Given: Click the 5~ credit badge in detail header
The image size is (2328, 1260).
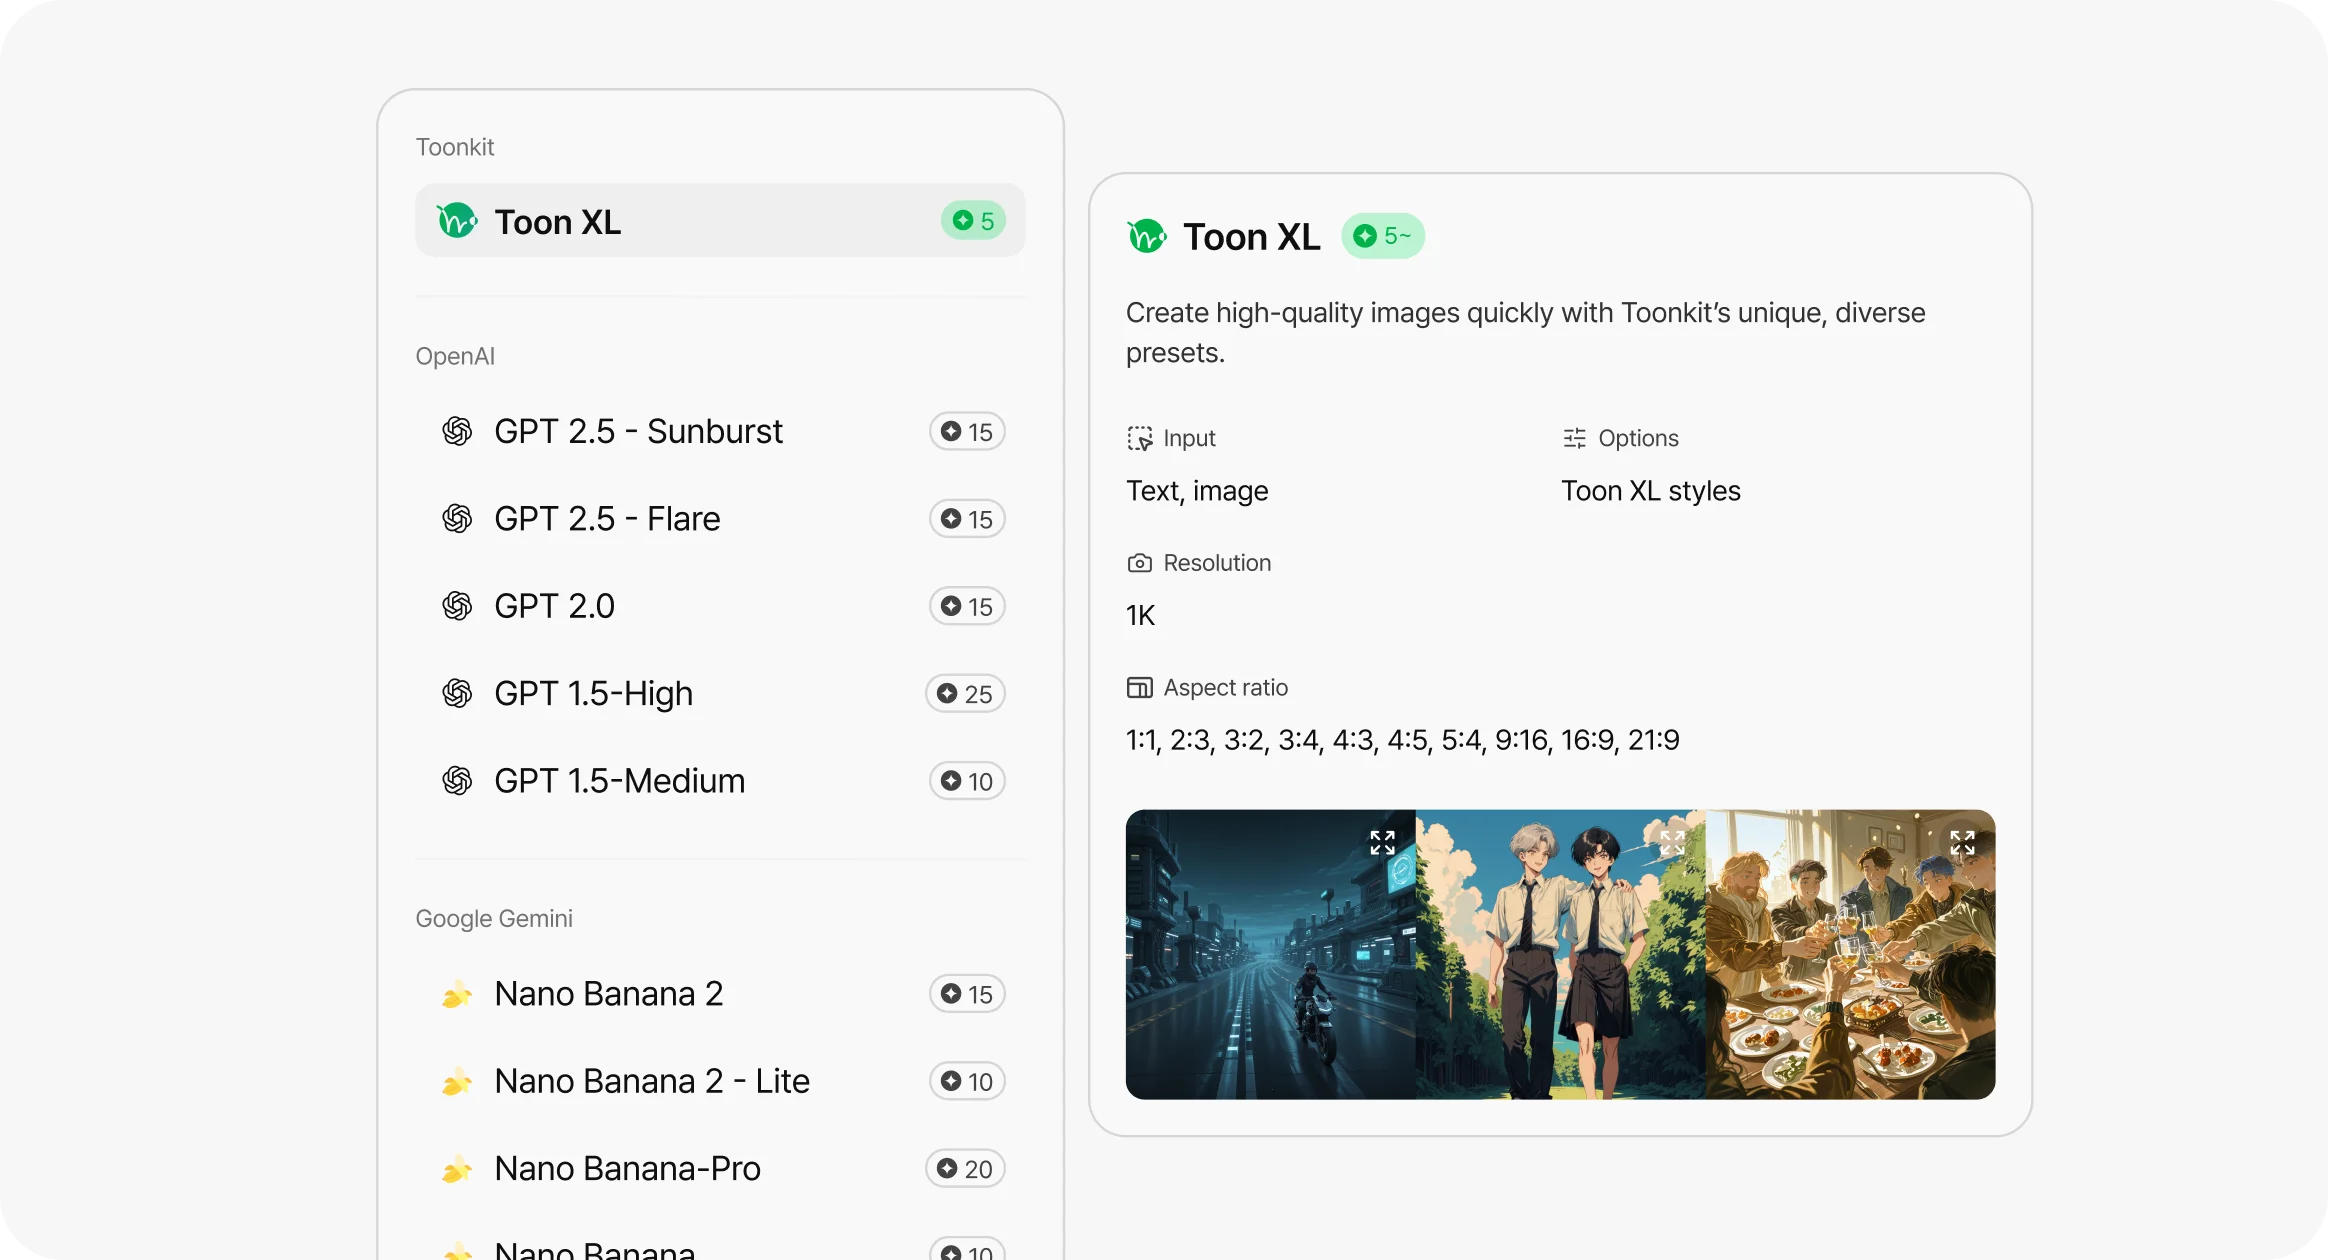Looking at the screenshot, I should (1383, 236).
